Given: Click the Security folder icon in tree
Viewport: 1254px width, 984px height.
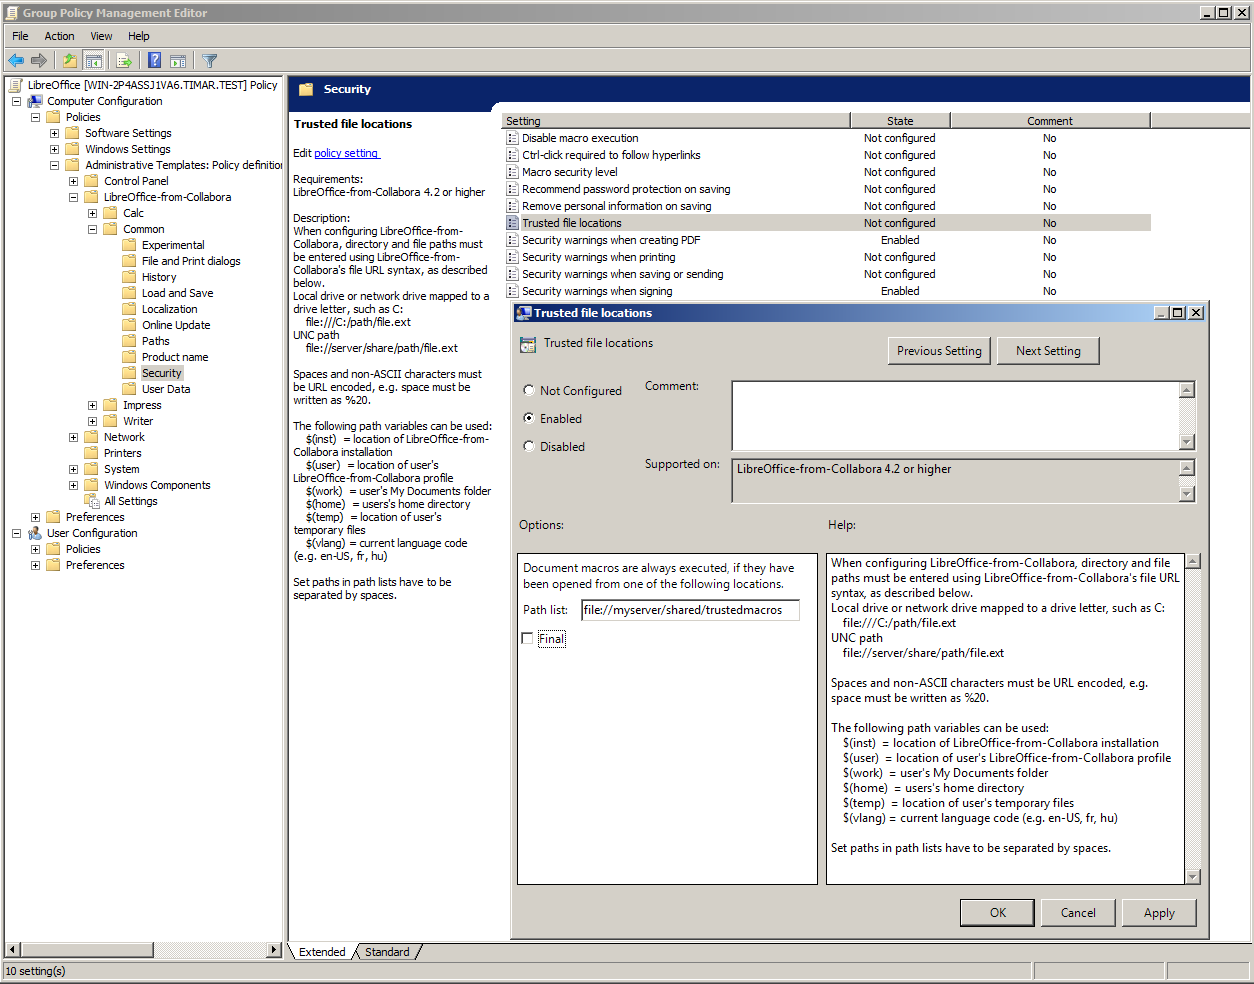Looking at the screenshot, I should [129, 373].
